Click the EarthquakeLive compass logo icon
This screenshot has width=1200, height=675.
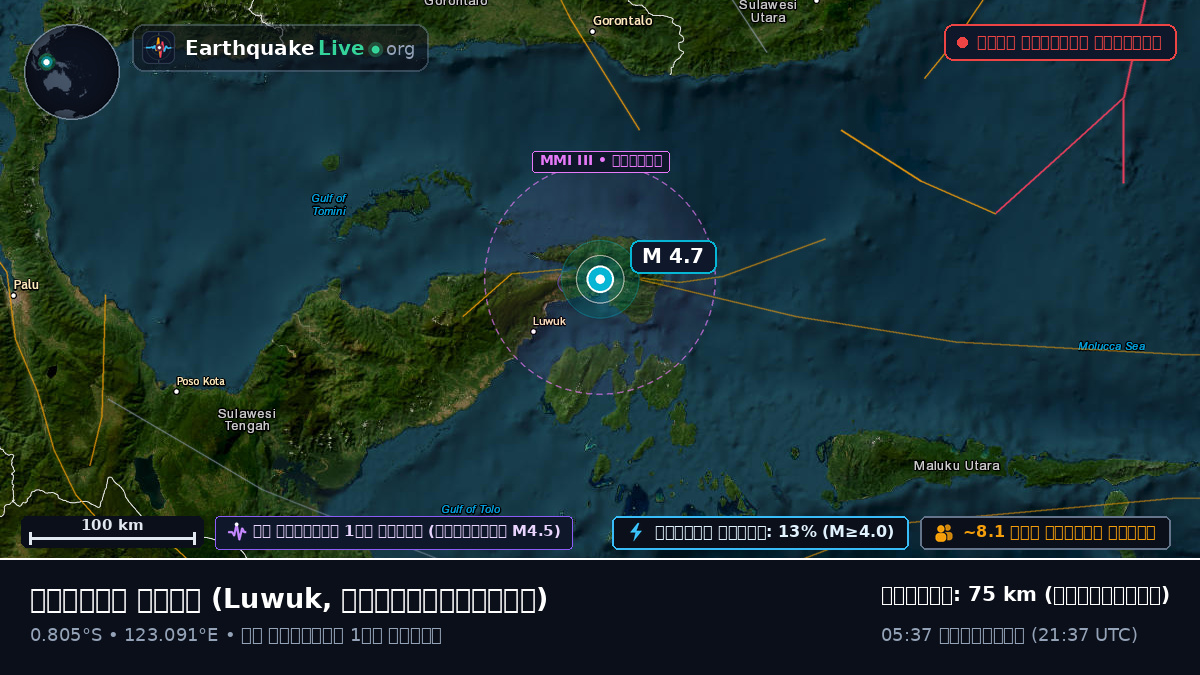click(x=158, y=48)
